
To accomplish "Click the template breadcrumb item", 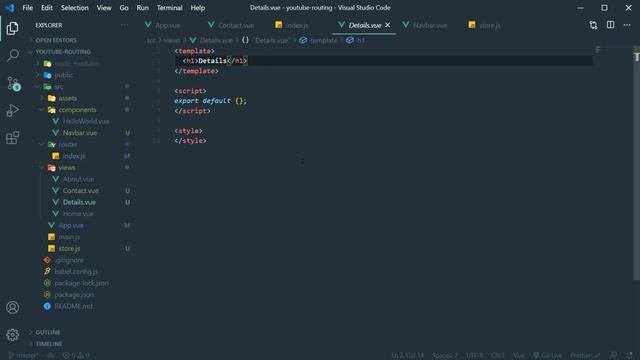I will 319,40.
